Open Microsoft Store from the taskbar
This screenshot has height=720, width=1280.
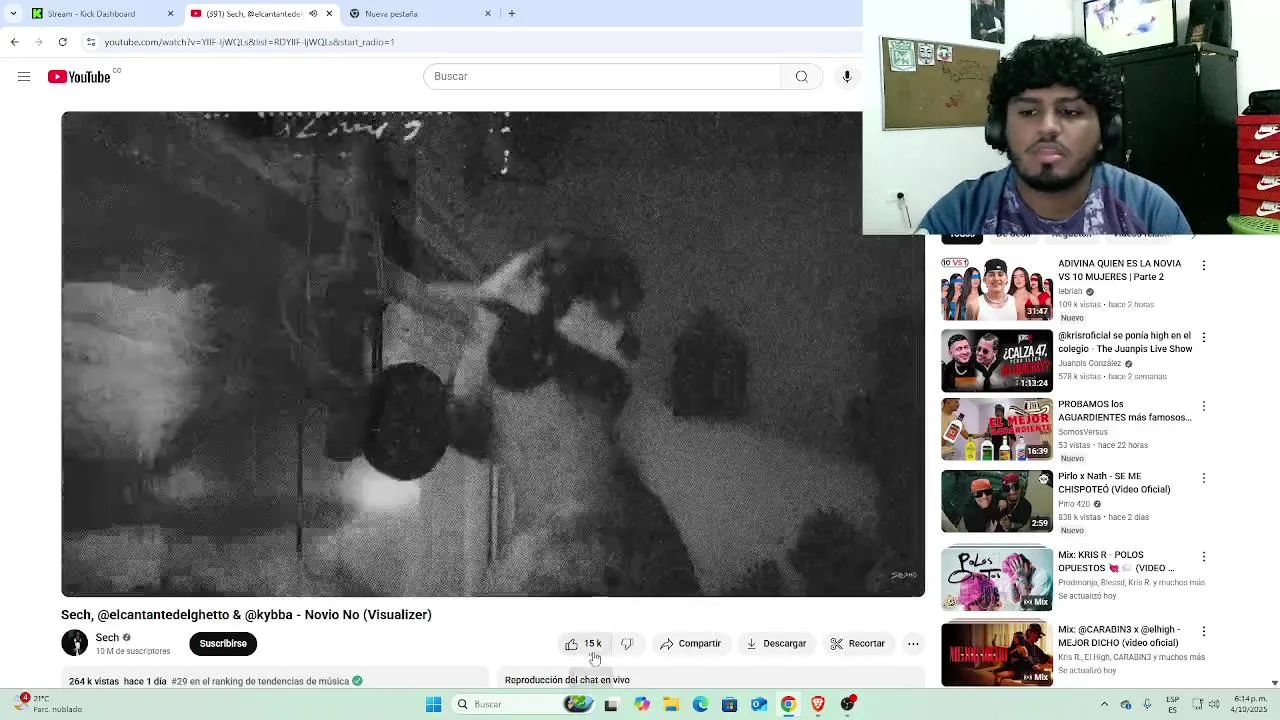729,705
